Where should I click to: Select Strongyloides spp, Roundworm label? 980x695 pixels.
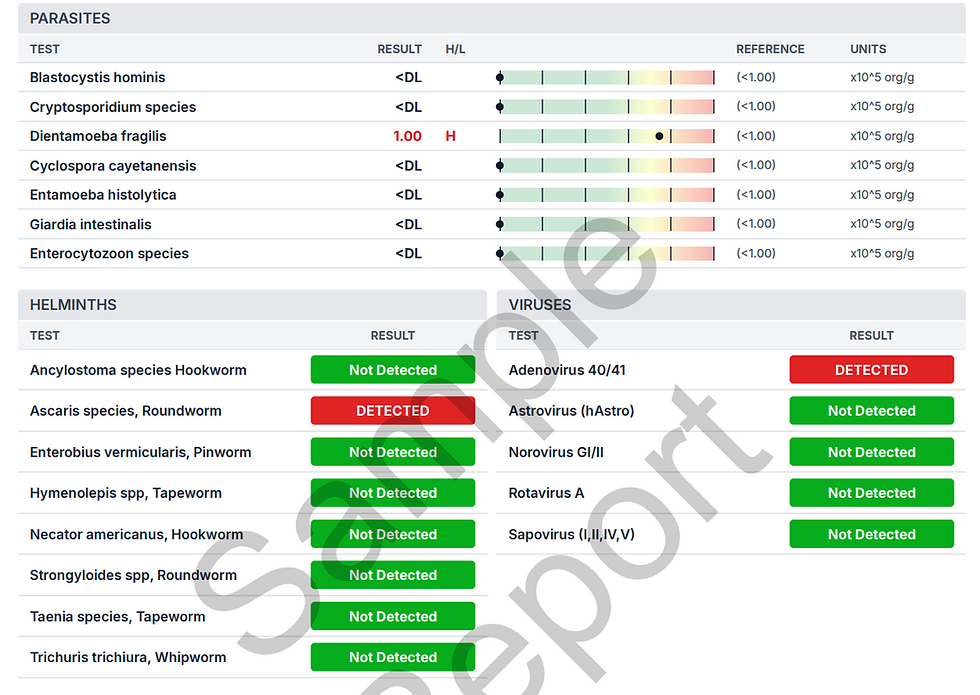(134, 575)
